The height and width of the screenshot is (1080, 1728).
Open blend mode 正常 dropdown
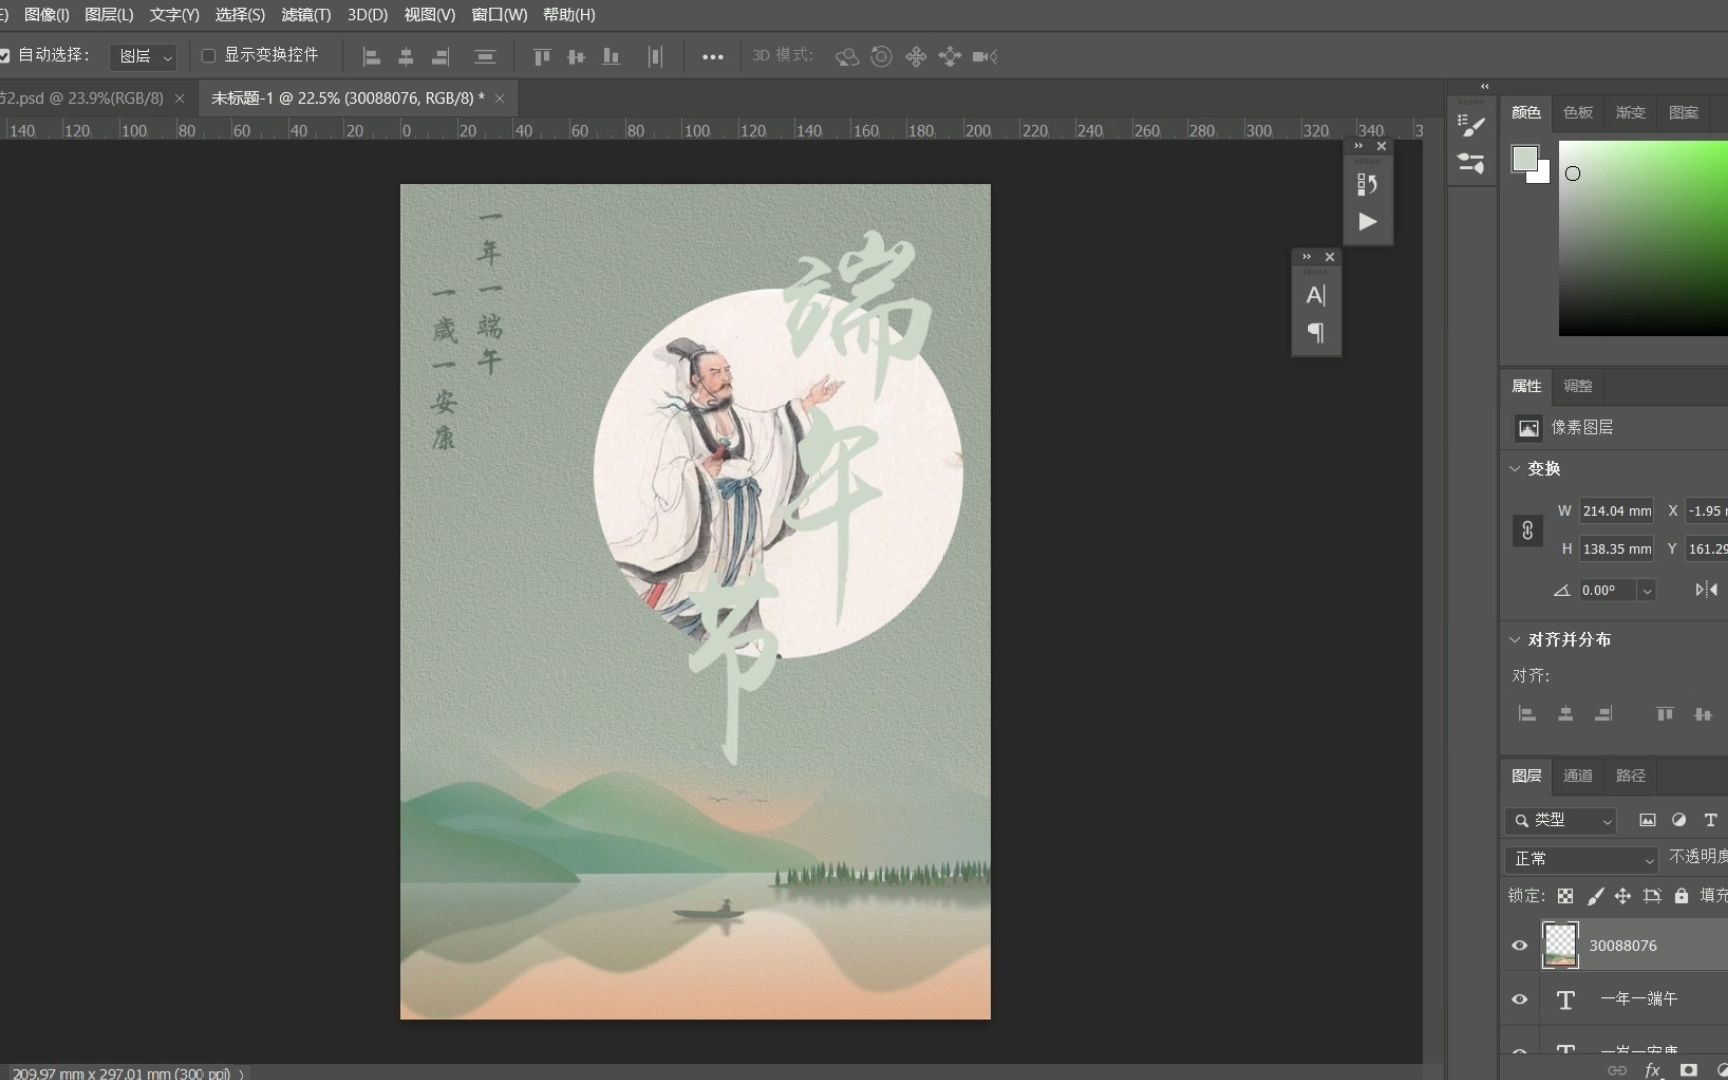(x=1582, y=859)
